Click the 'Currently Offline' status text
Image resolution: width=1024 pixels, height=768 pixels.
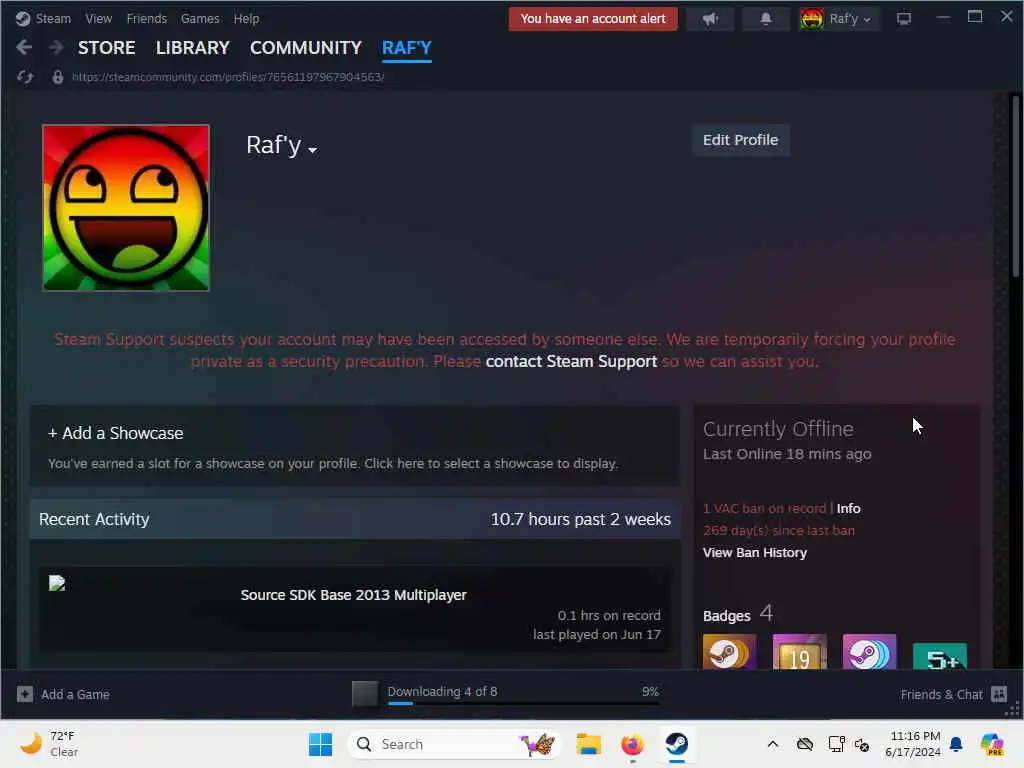tap(778, 429)
